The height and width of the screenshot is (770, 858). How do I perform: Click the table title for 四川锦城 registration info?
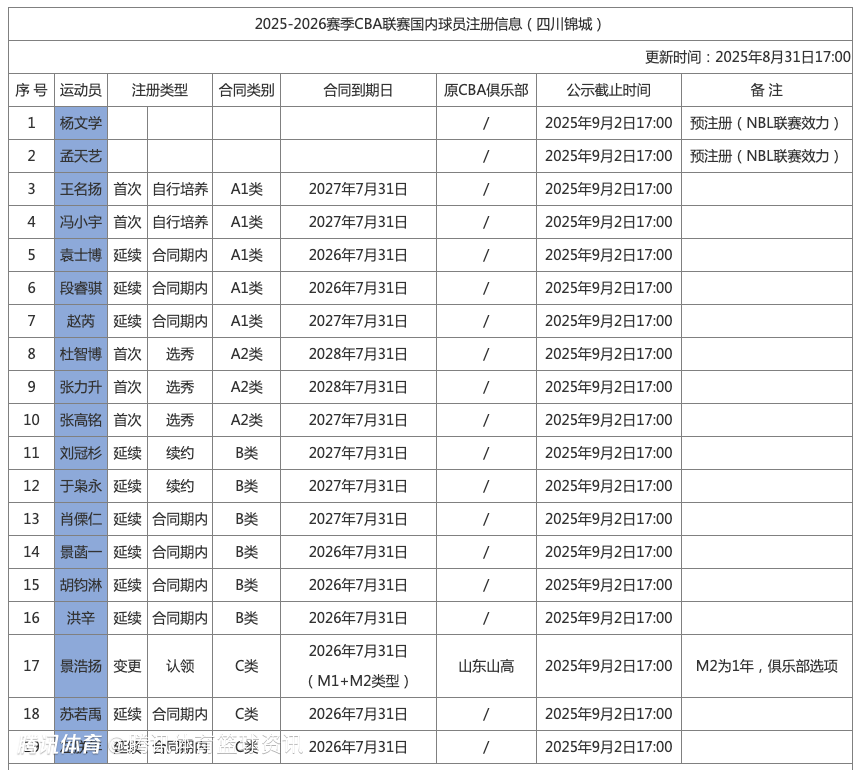(429, 24)
